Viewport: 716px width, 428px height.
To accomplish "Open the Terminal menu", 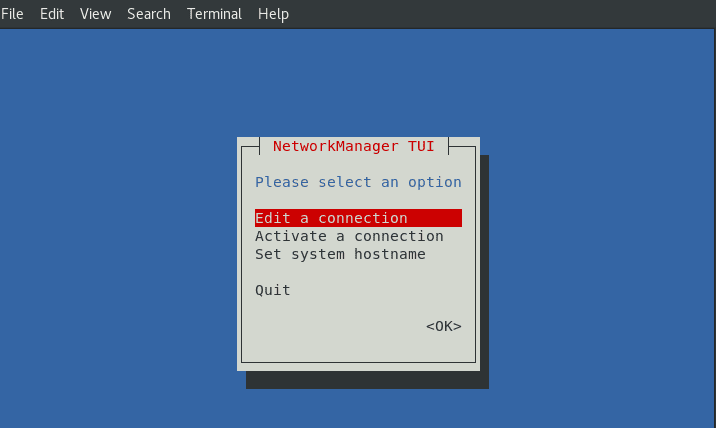I will click(214, 14).
